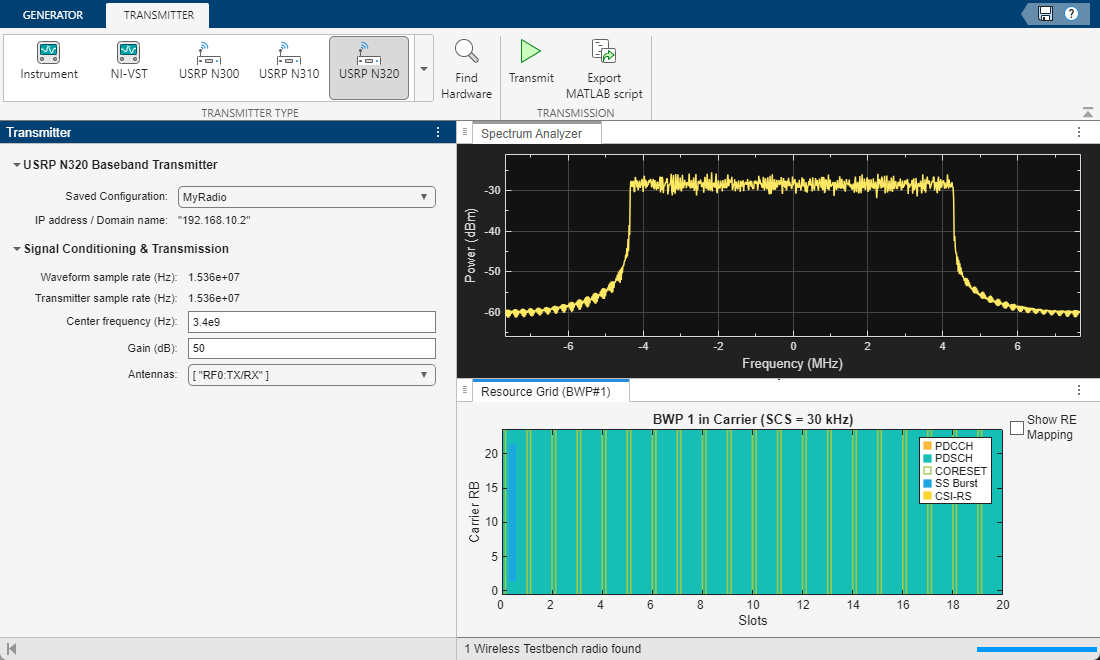Click the Center frequency input field
Screen dimensions: 1100x660
pos(311,322)
